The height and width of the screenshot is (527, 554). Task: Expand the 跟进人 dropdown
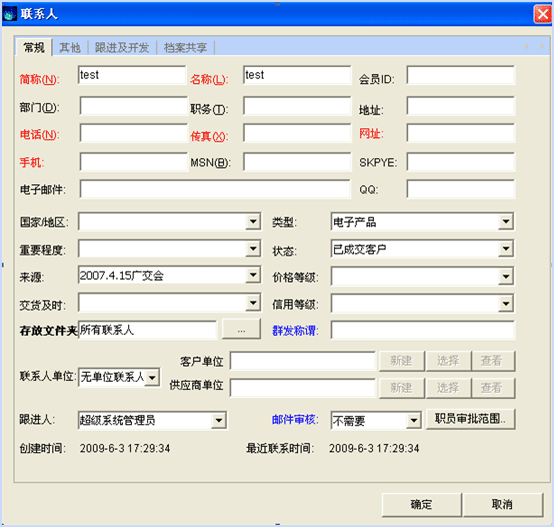click(219, 420)
